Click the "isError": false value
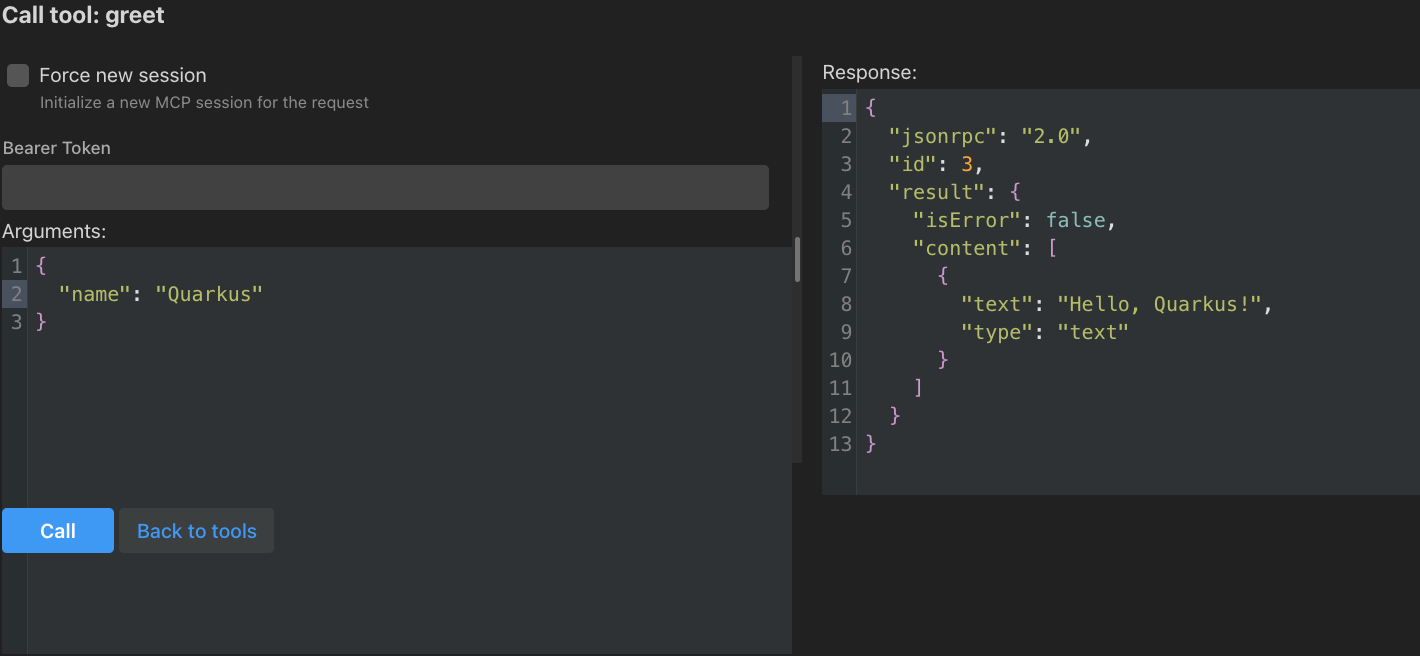Viewport: 1420px width, 656px height. (1000, 219)
